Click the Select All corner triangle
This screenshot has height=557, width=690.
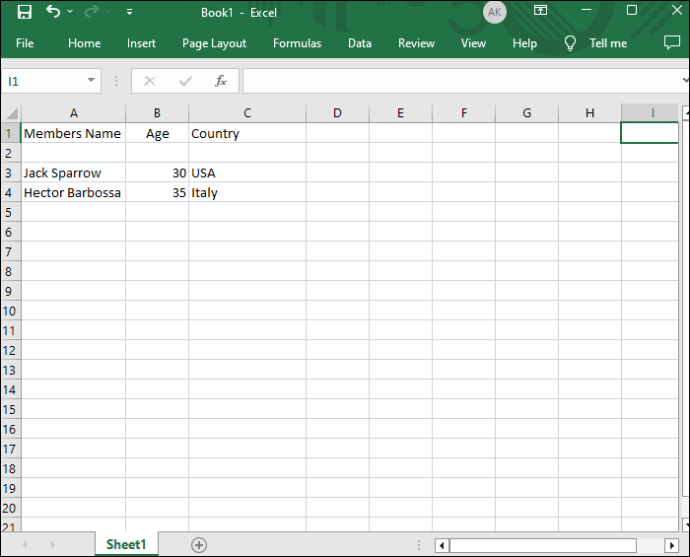(x=11, y=113)
